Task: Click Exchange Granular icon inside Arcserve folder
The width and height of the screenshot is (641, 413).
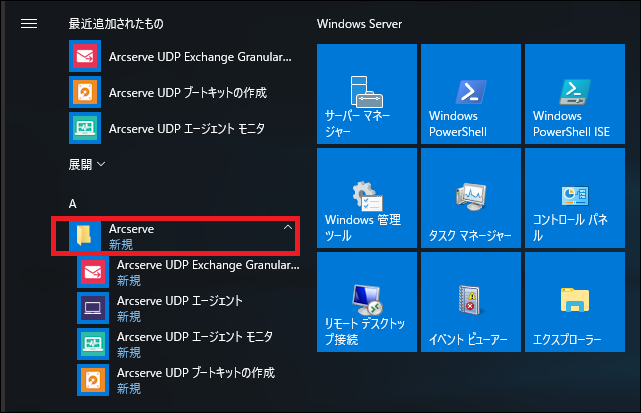Action: click(93, 272)
